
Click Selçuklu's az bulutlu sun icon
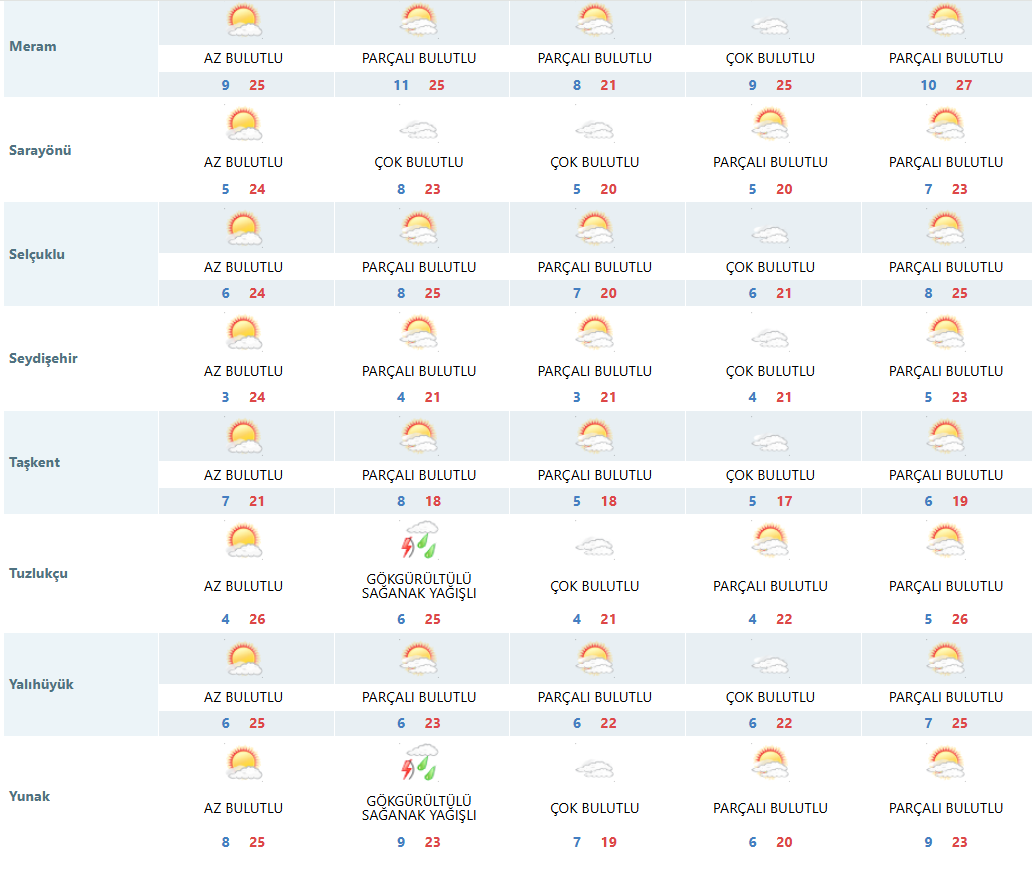point(244,229)
